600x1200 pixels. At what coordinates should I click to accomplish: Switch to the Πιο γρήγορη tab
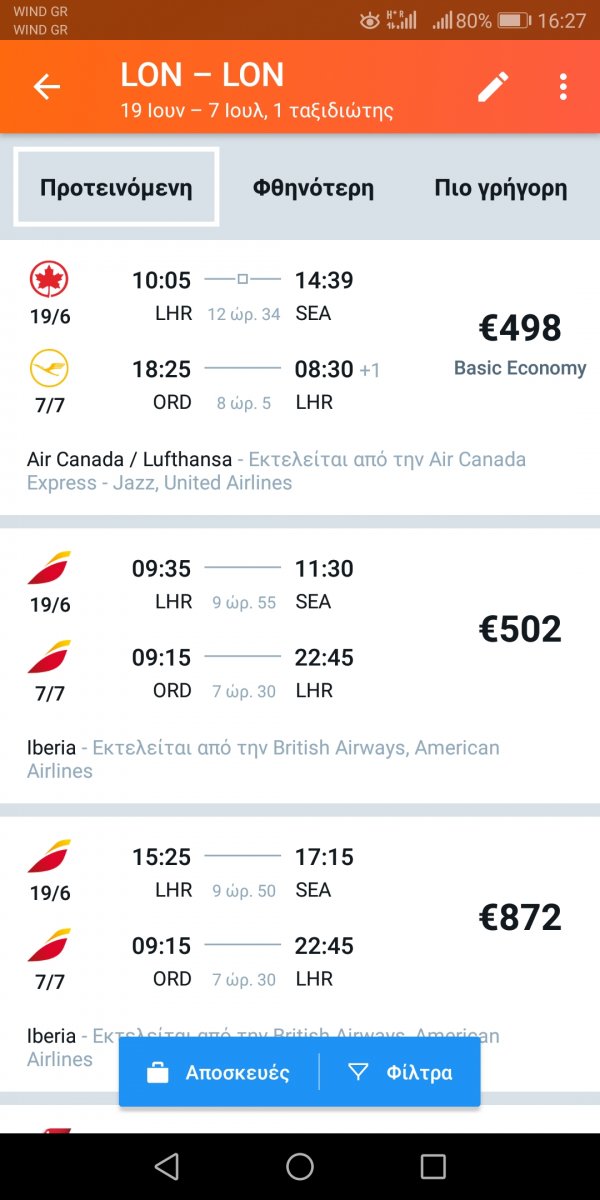tap(500, 188)
